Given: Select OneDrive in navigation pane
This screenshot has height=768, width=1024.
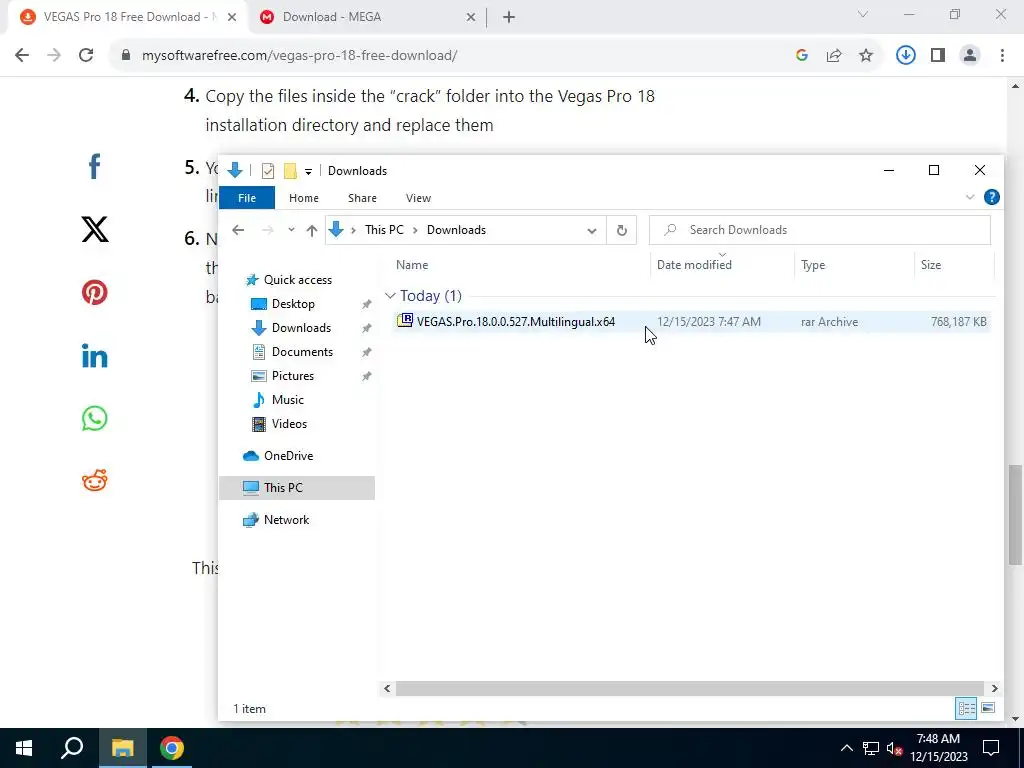Looking at the screenshot, I should tap(288, 456).
